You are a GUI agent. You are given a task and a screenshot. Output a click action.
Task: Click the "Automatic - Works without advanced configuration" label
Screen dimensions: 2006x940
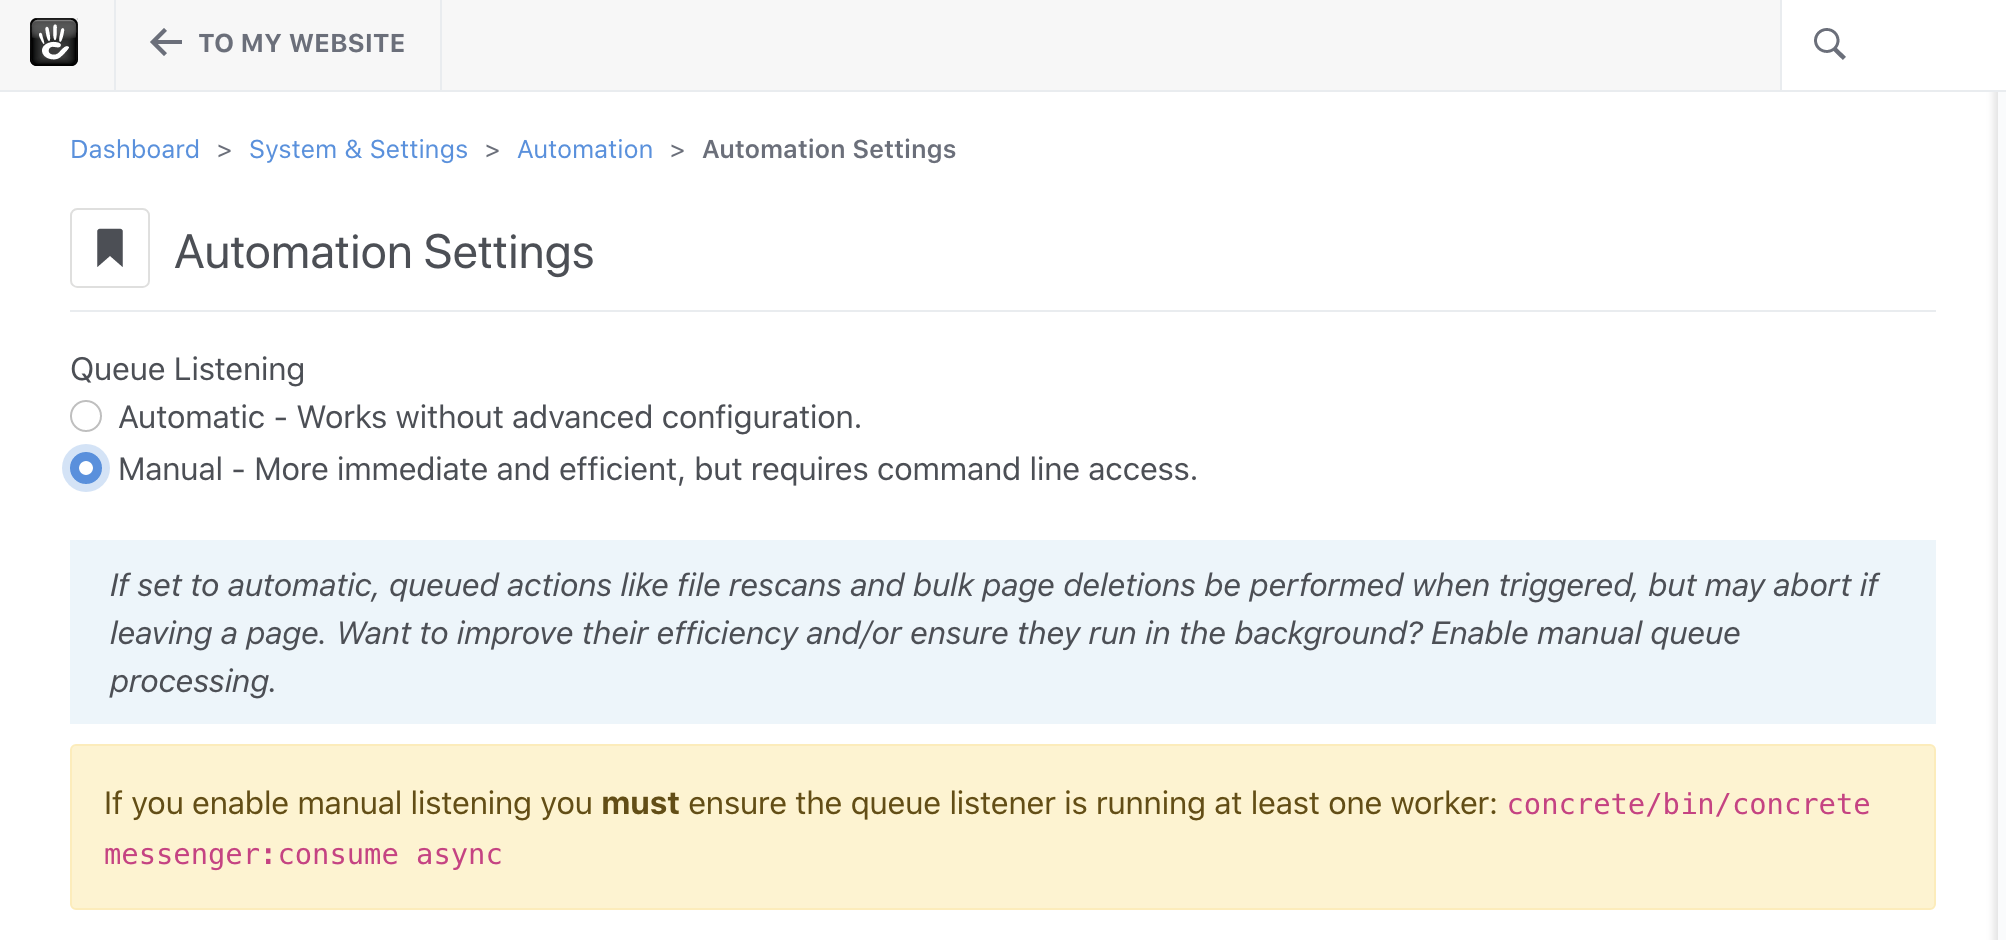490,417
